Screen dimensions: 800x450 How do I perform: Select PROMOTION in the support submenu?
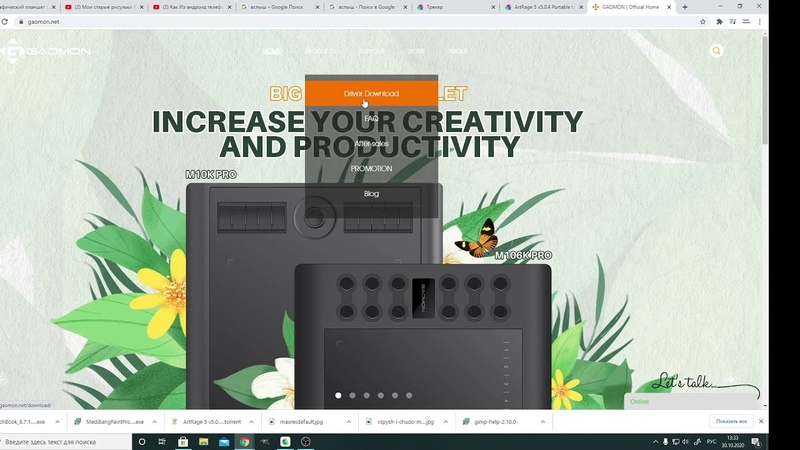371,169
